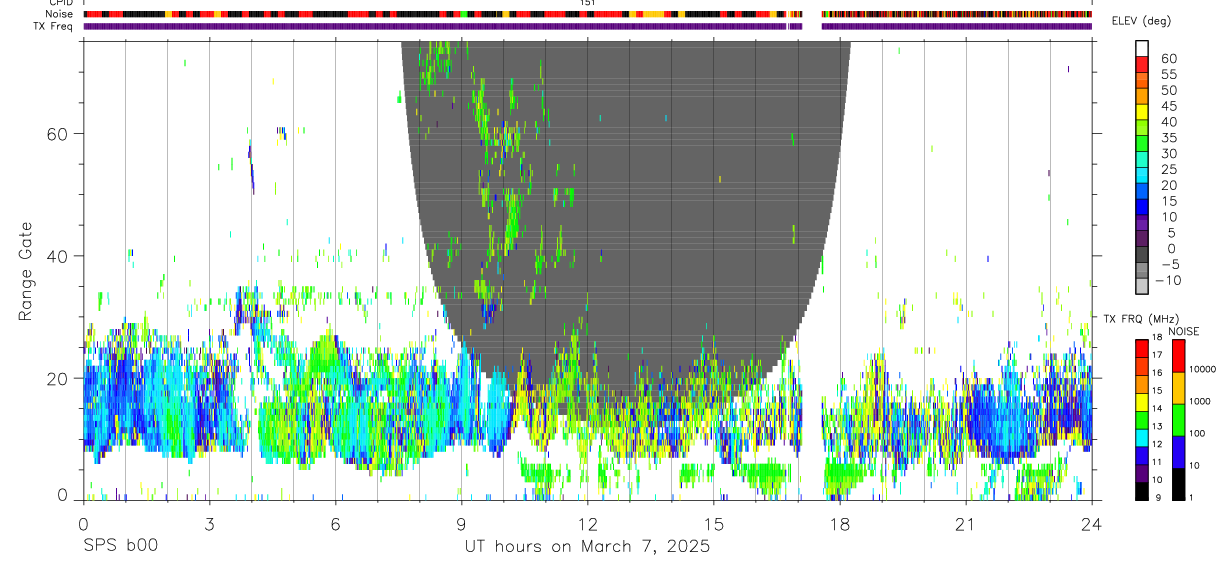
Task: Click the orange 1000 NOISE legend swatch
Action: 1178,386
